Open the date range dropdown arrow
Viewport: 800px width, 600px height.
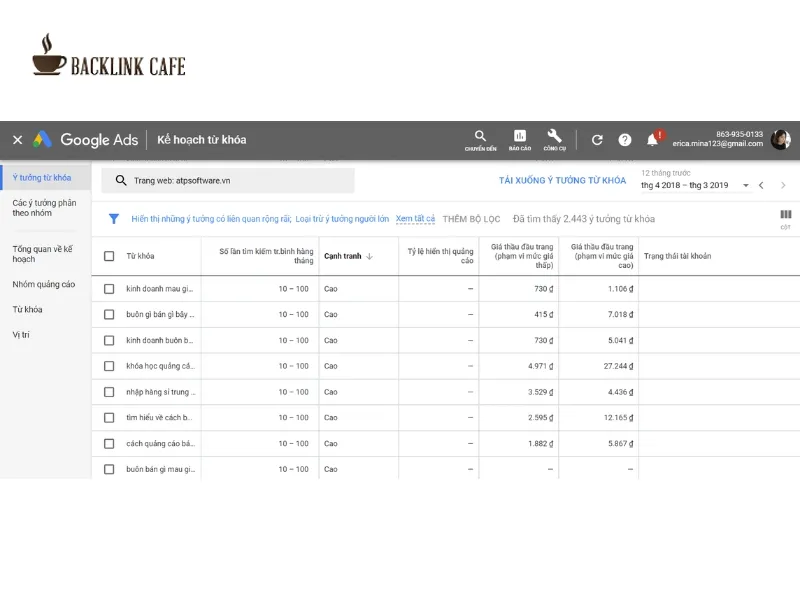745,185
